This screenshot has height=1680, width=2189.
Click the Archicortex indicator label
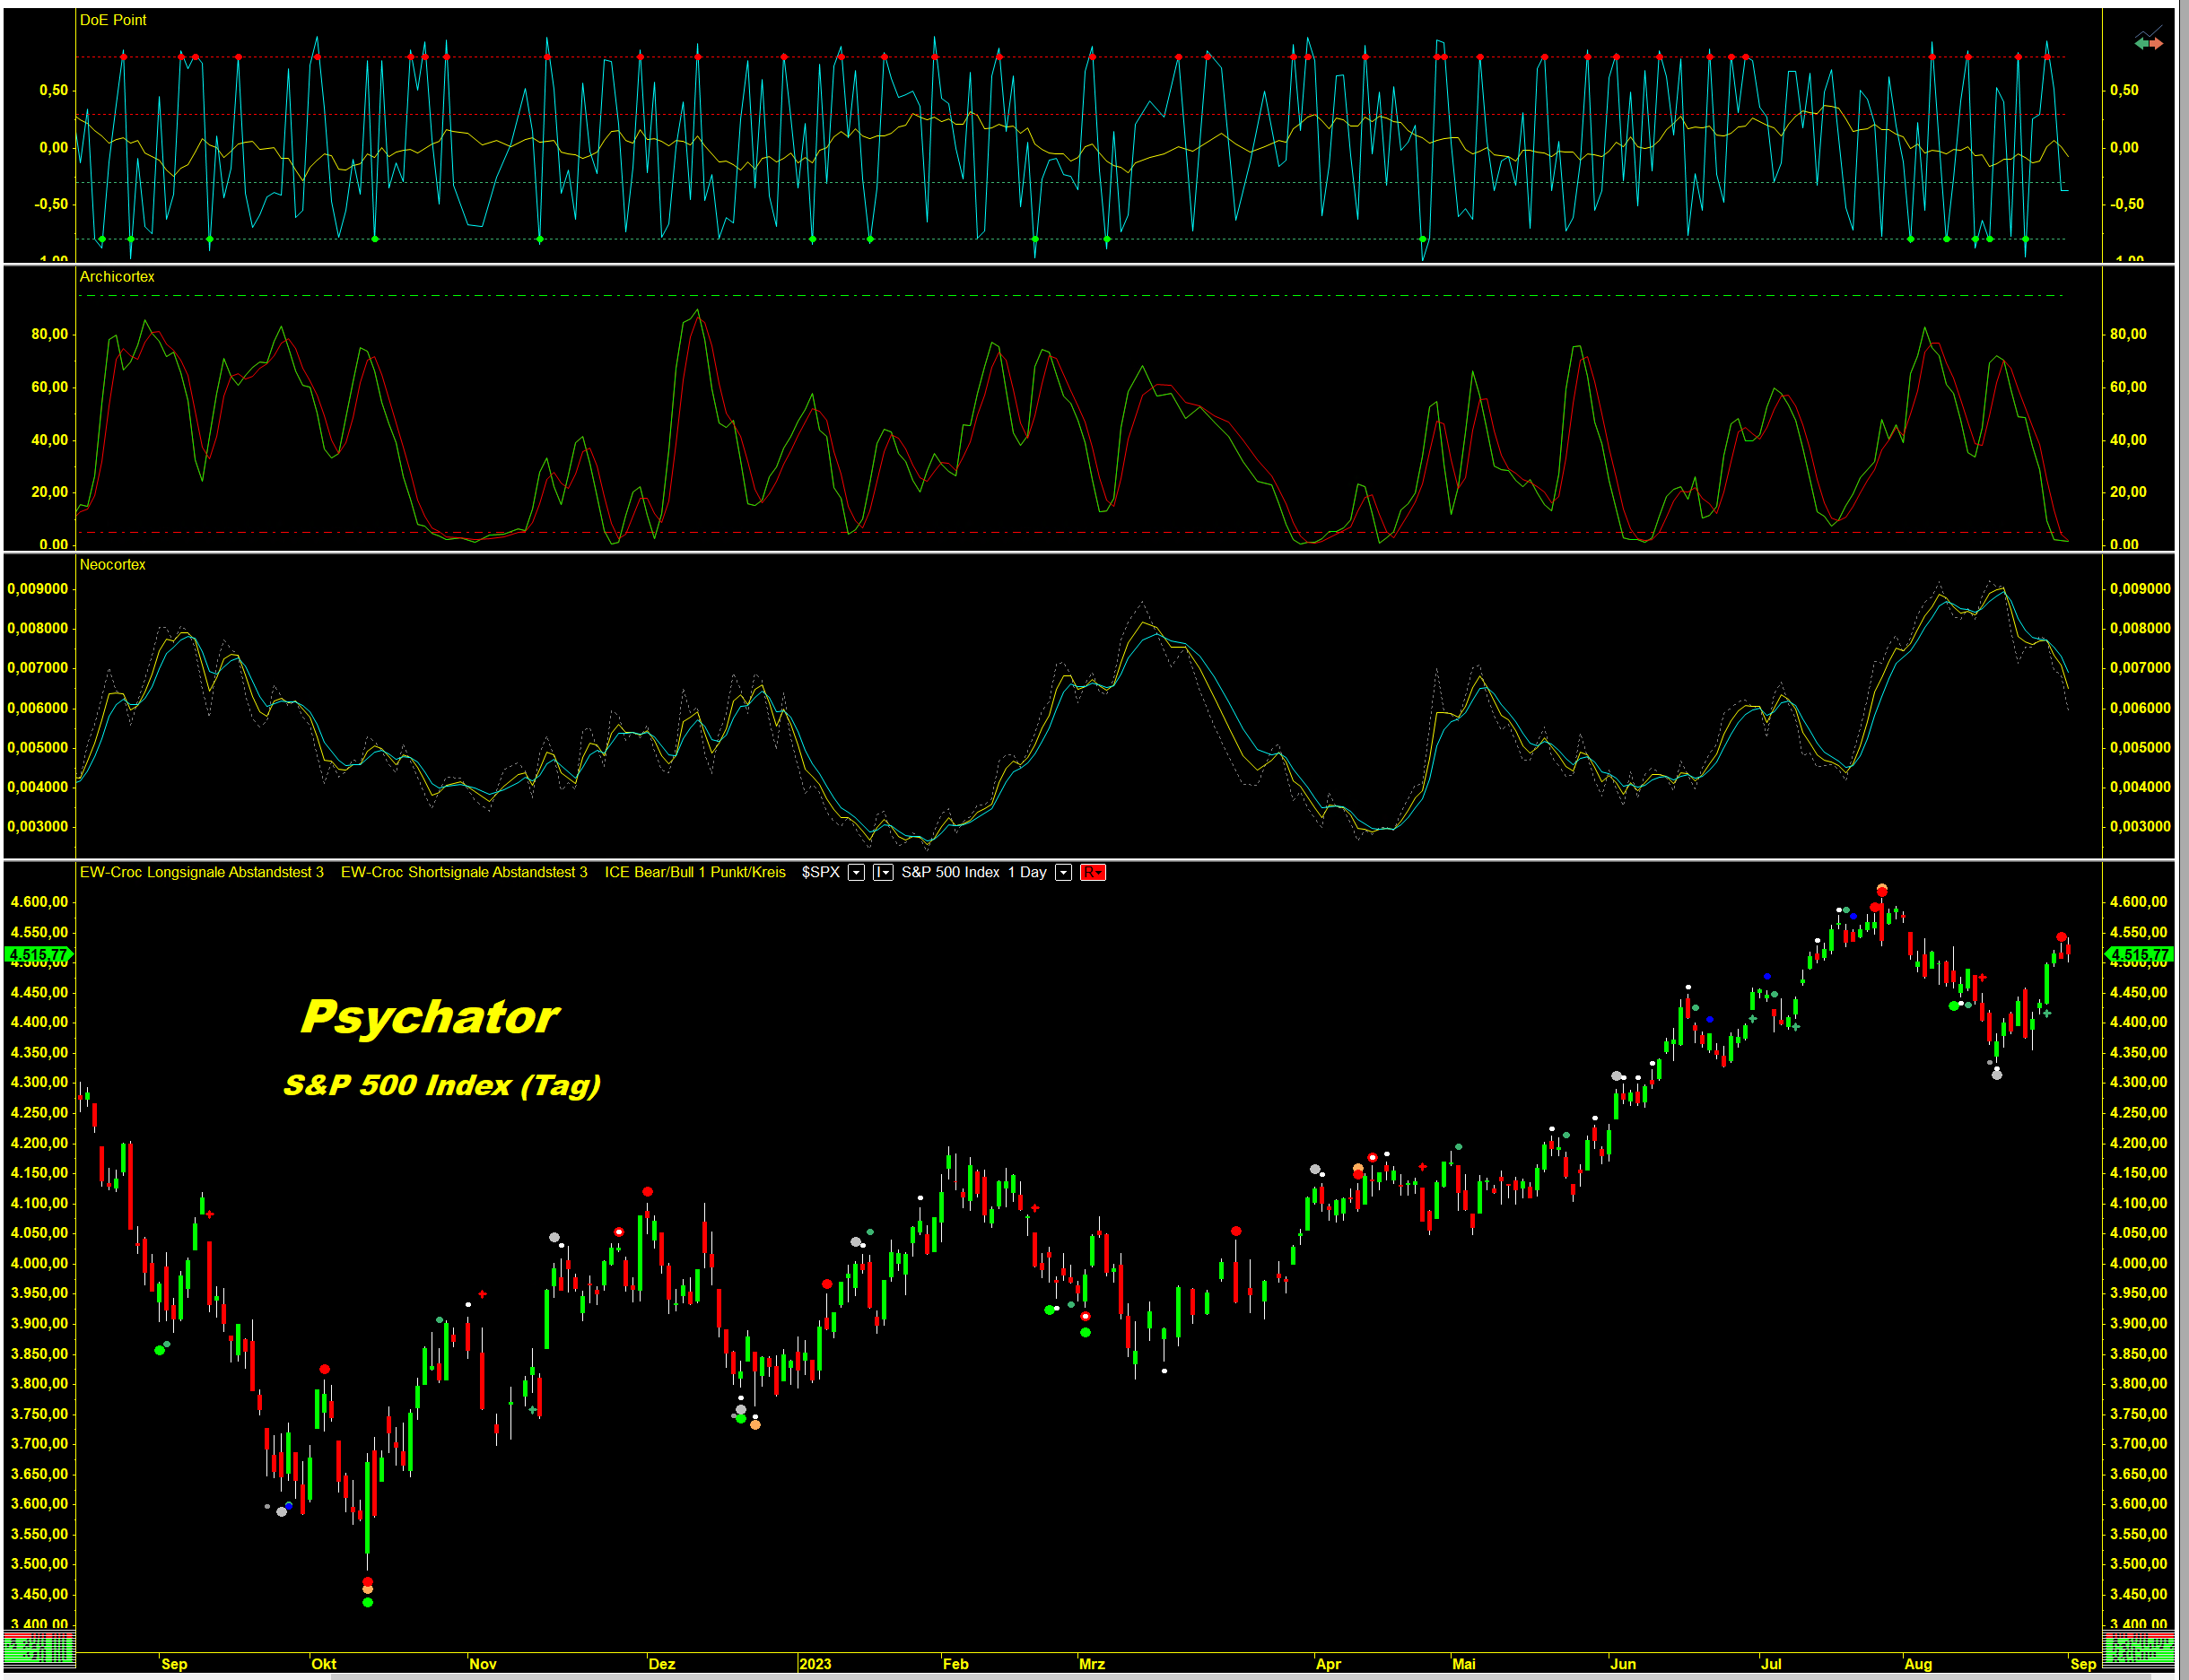coord(117,277)
